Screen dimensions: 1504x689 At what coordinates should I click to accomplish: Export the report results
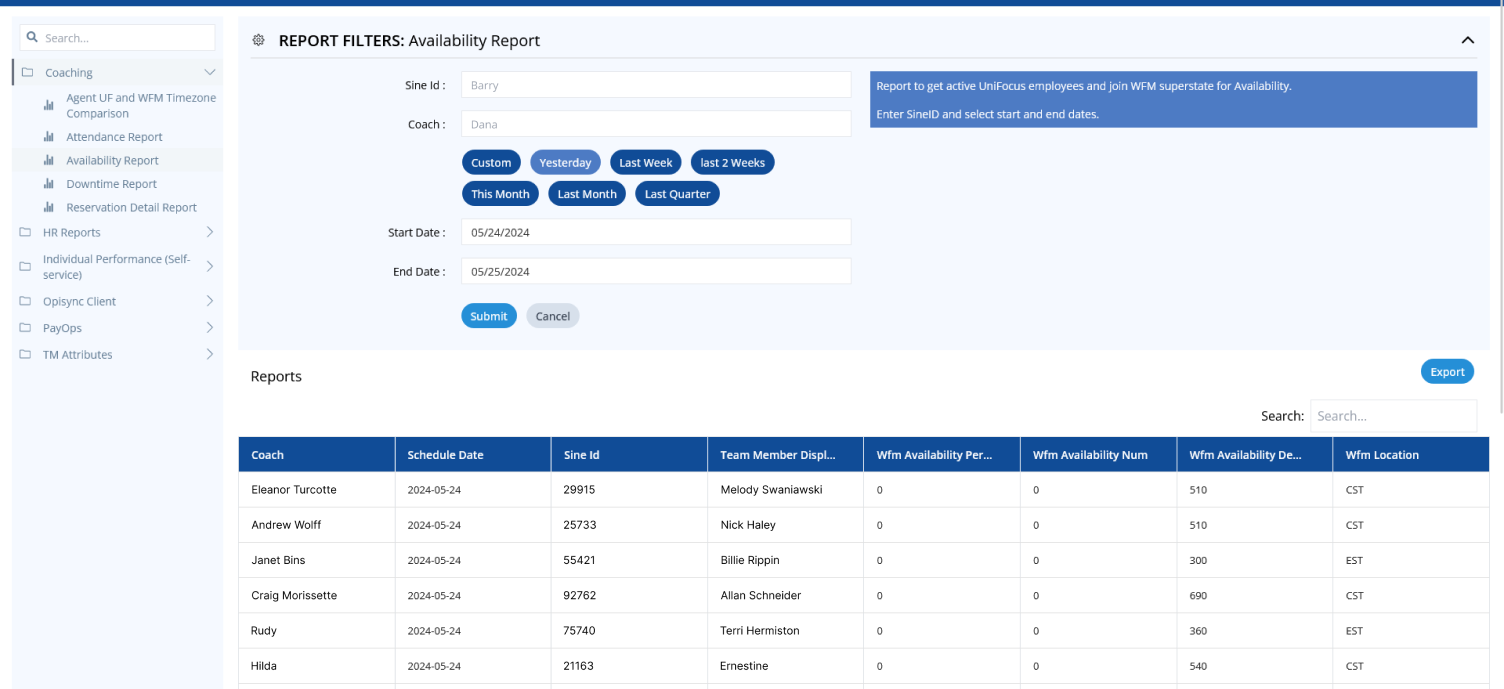coord(1447,372)
